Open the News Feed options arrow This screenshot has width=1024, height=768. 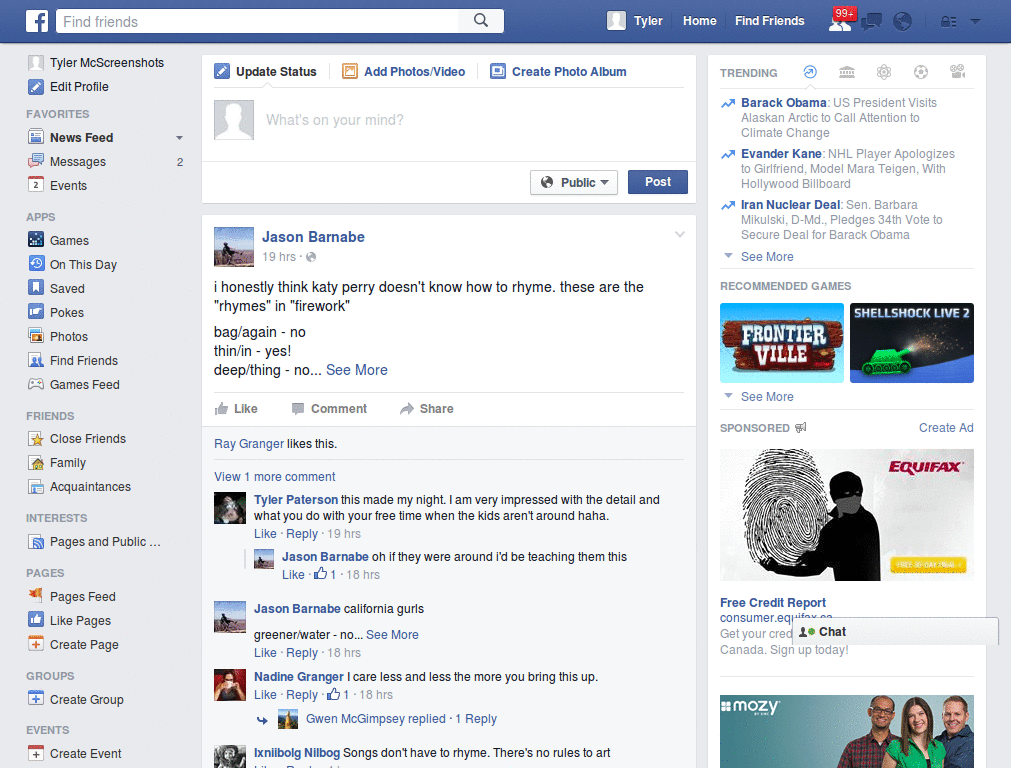(179, 138)
